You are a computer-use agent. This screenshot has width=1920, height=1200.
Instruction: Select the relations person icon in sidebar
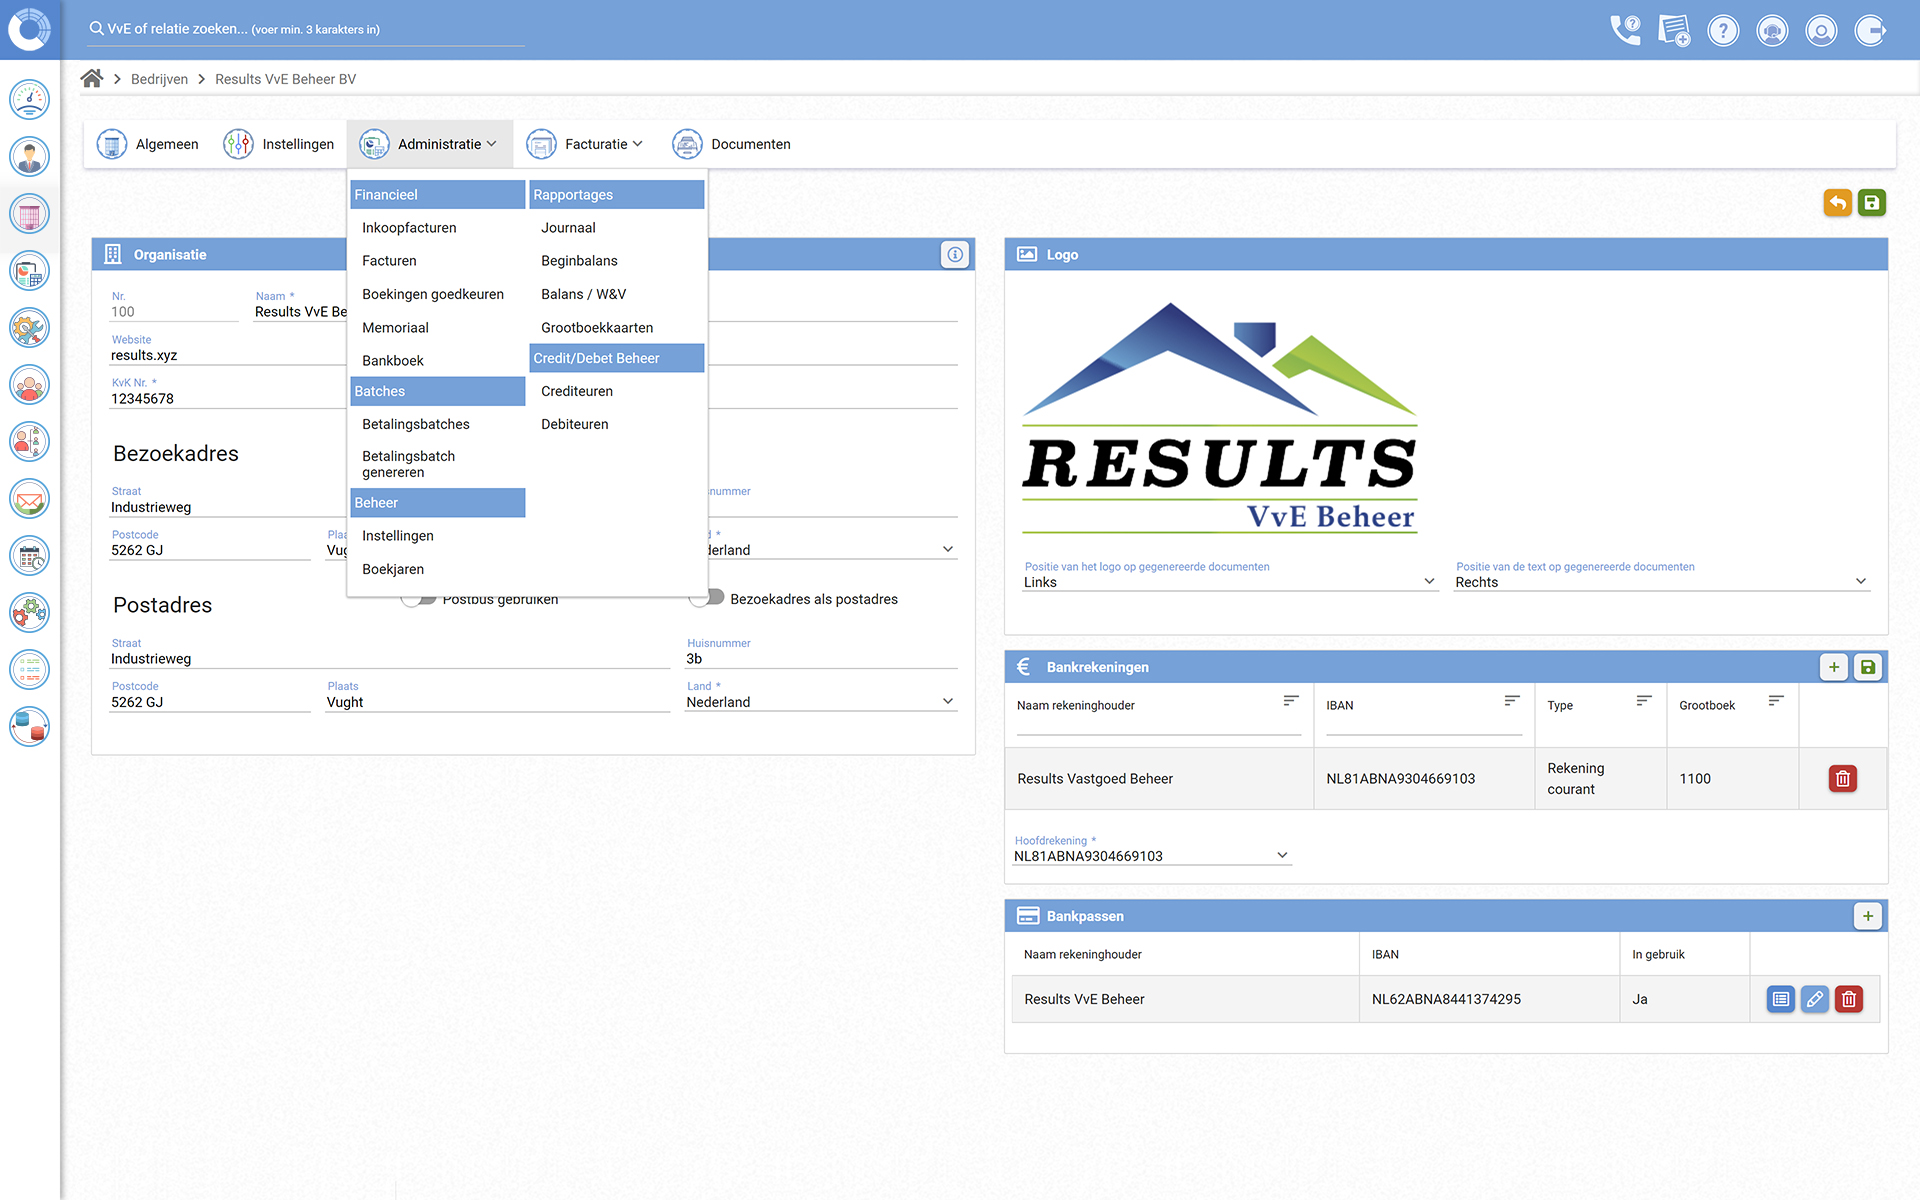tap(29, 156)
